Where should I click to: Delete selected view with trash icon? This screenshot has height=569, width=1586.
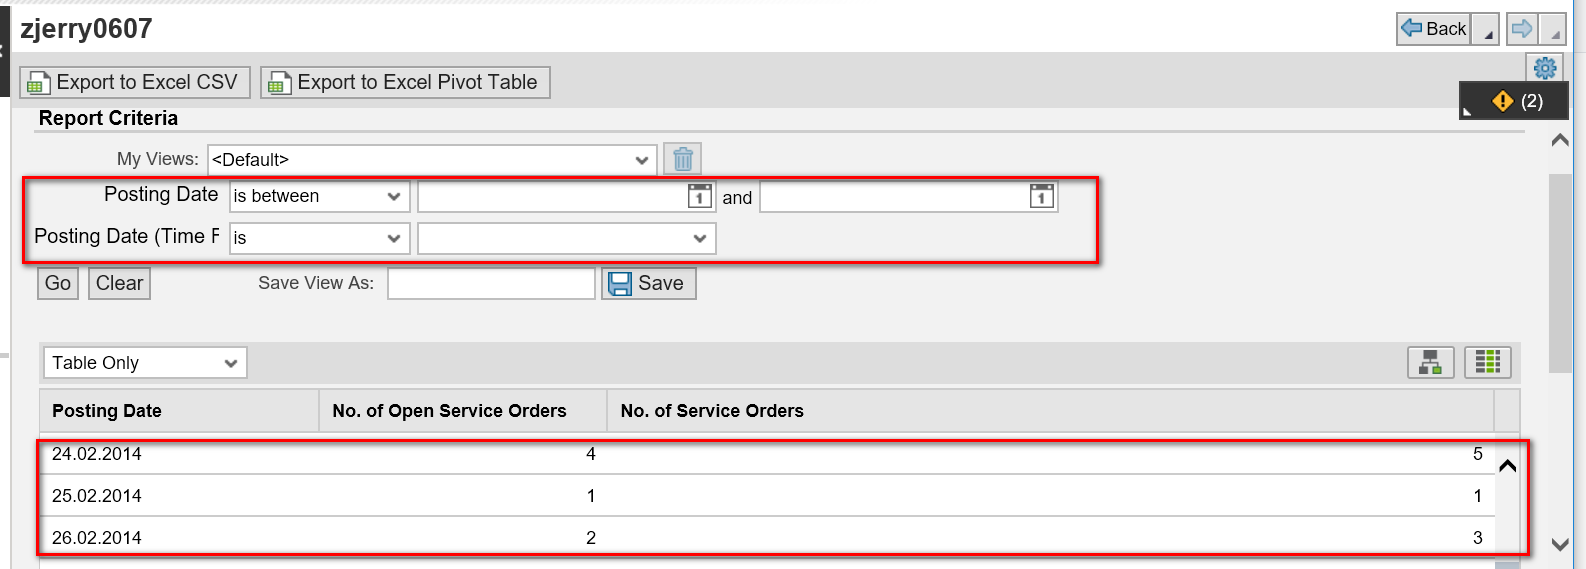[683, 159]
